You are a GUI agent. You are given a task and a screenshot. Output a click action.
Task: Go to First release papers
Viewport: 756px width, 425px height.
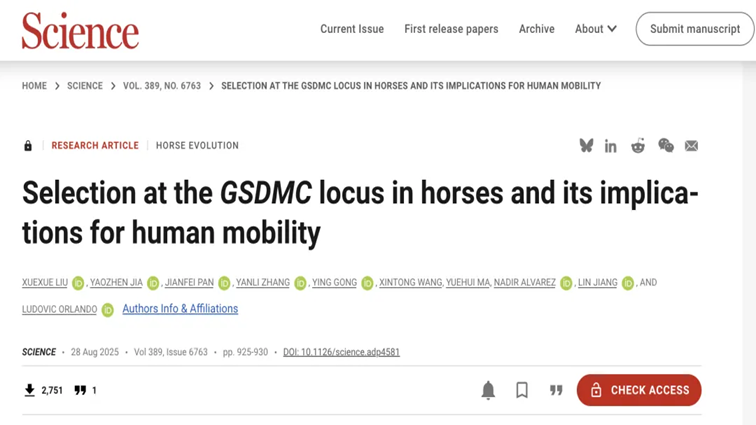451,29
